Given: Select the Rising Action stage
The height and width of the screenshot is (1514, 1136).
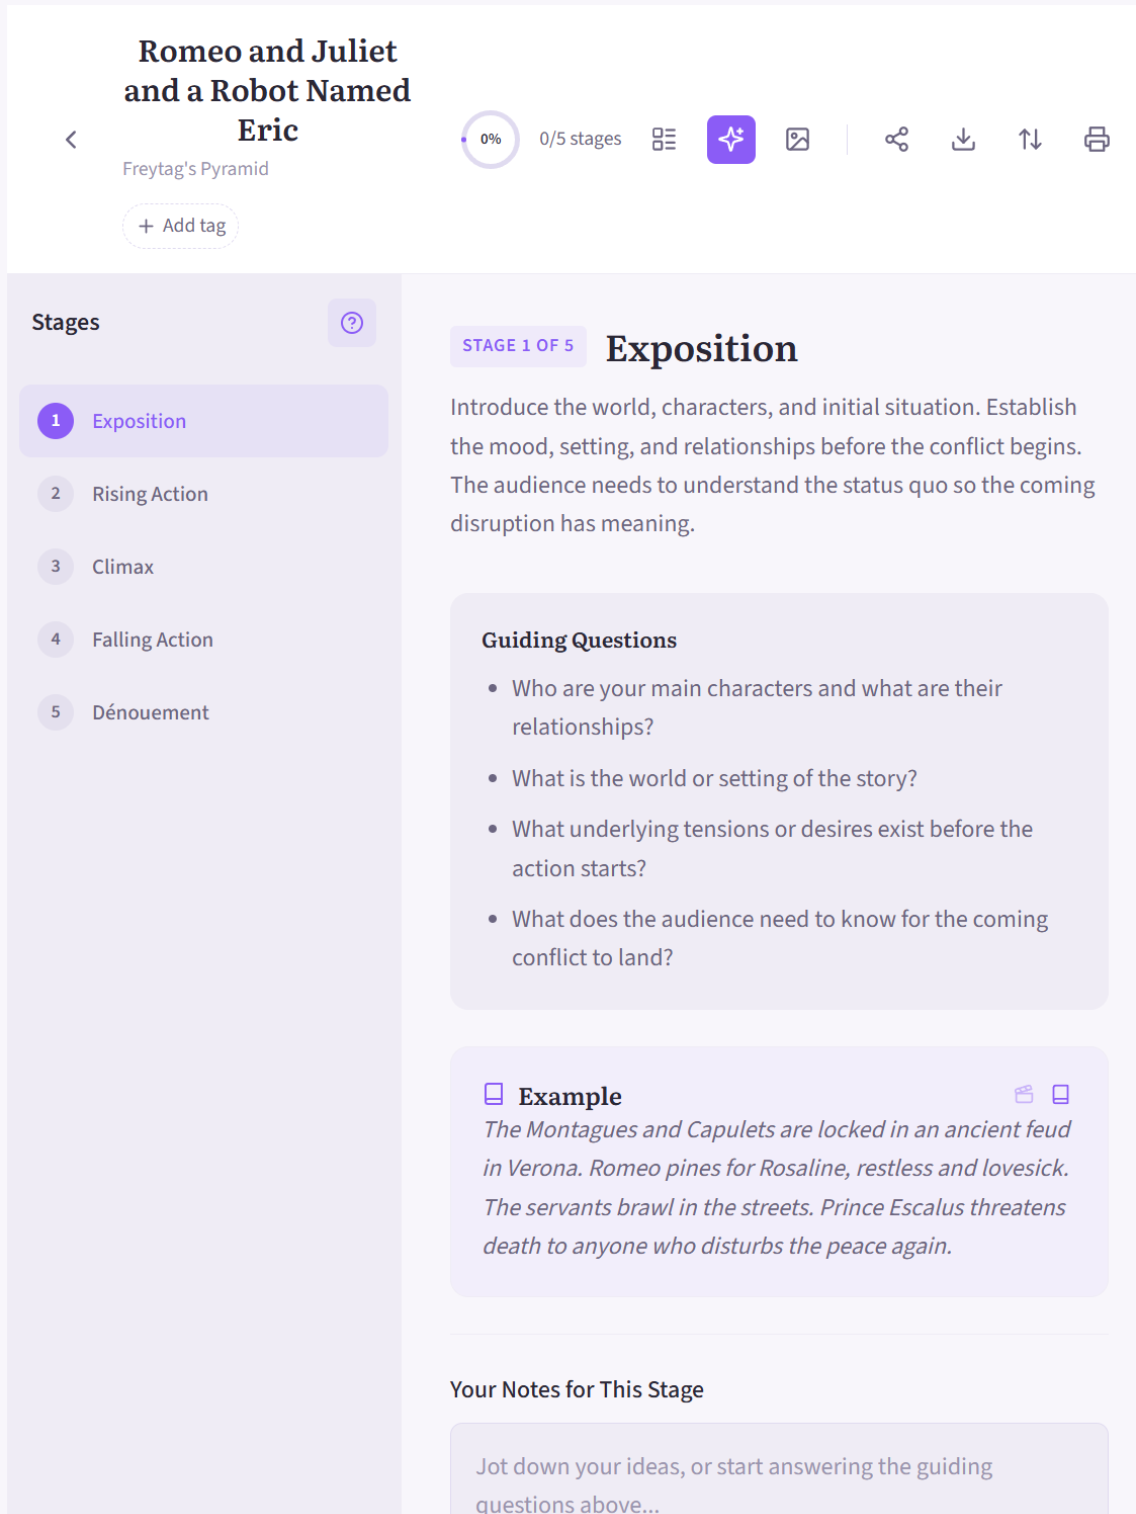Looking at the screenshot, I should click(204, 494).
